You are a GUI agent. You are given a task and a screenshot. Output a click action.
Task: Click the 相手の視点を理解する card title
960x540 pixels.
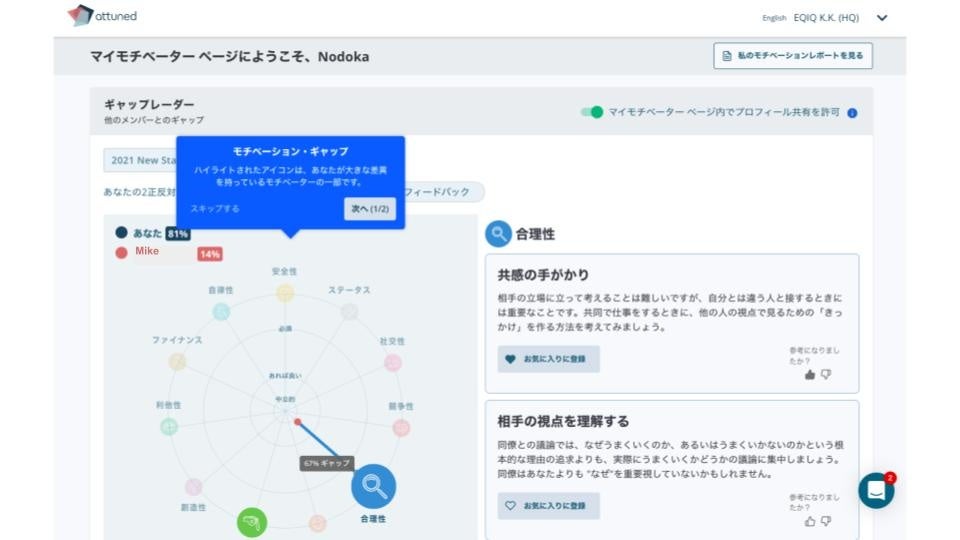563,421
